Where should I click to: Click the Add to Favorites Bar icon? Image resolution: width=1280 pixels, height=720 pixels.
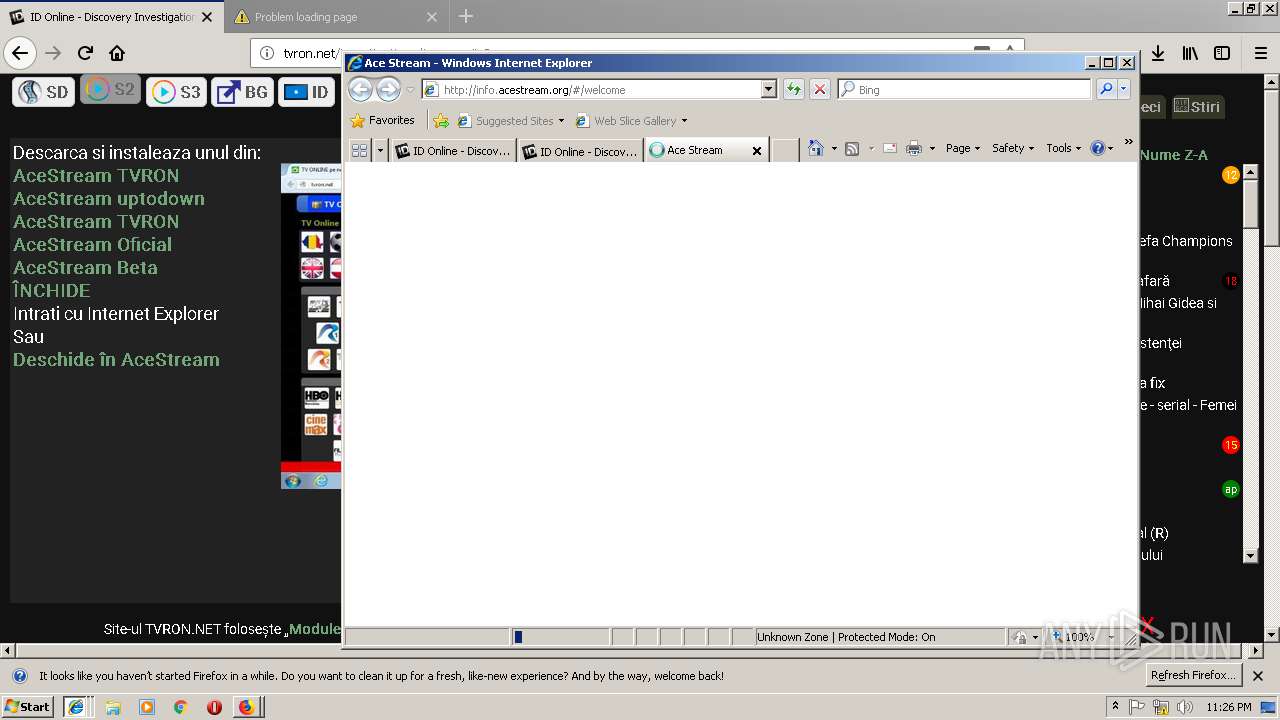coord(441,120)
